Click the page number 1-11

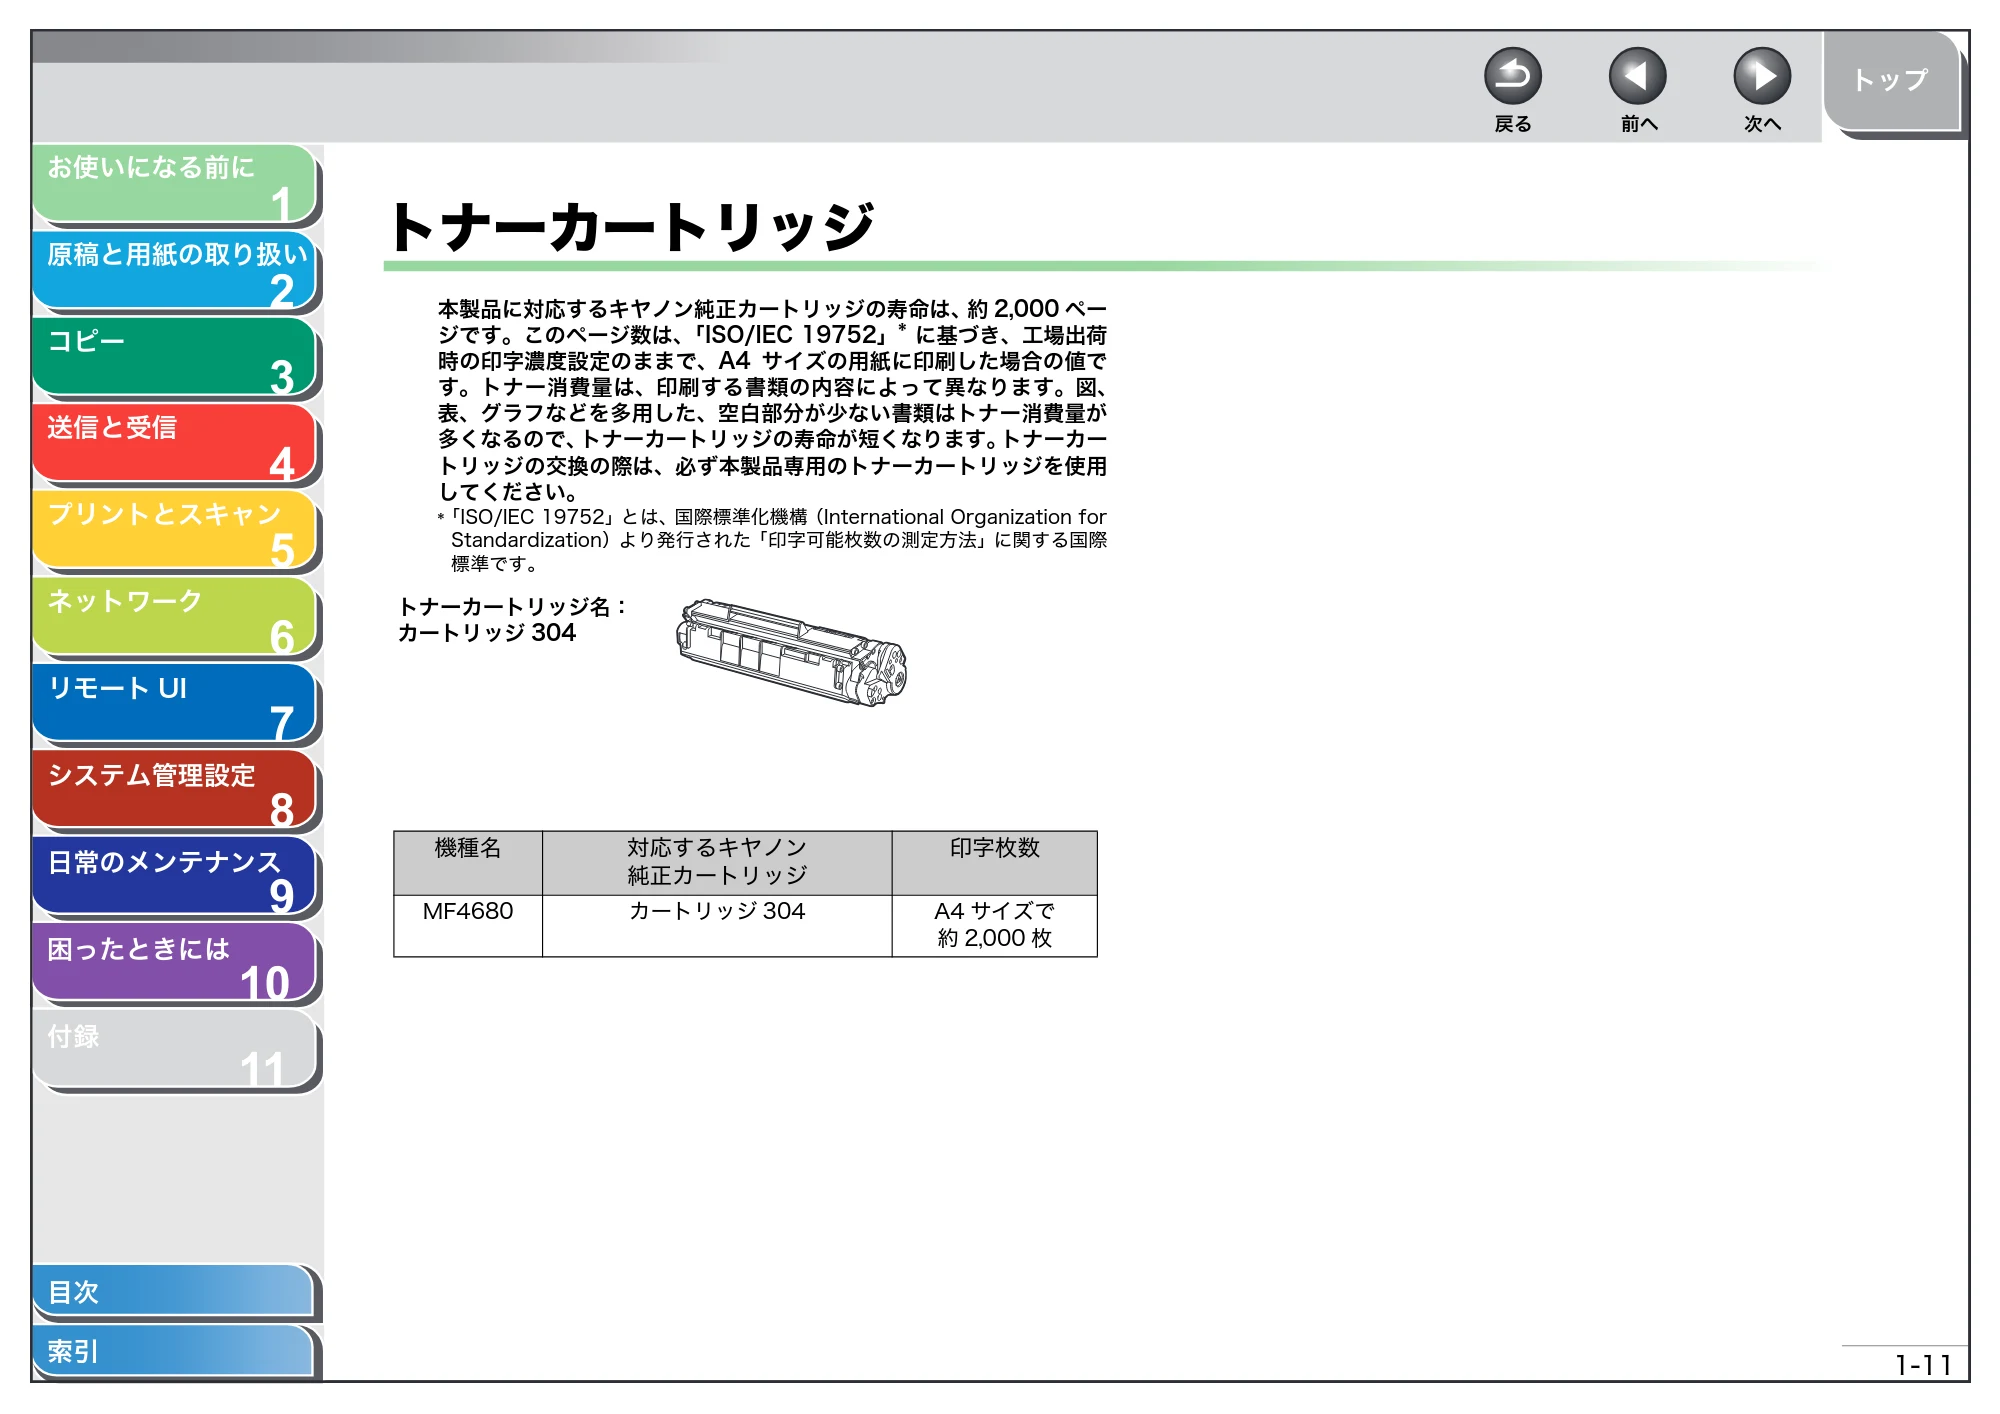(x=1923, y=1365)
